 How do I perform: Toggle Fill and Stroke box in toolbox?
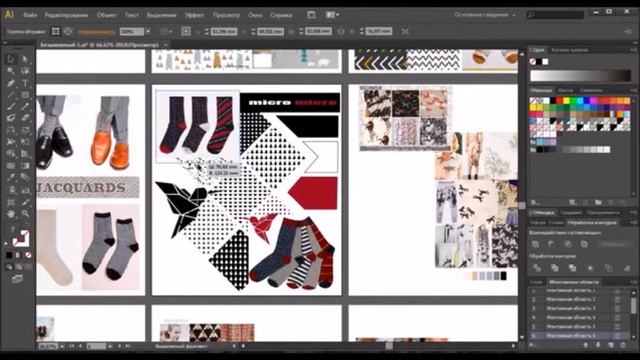coord(20,239)
